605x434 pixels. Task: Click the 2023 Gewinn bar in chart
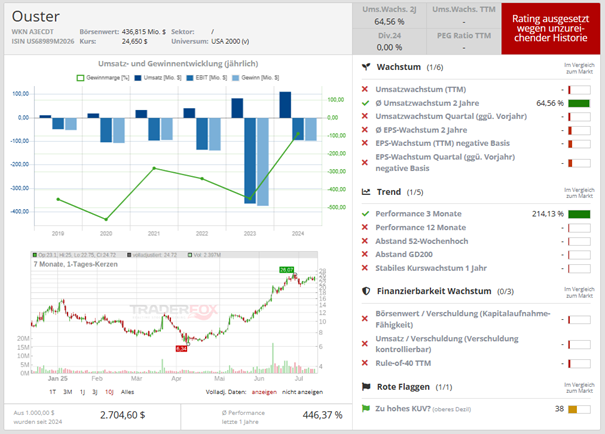263,162
